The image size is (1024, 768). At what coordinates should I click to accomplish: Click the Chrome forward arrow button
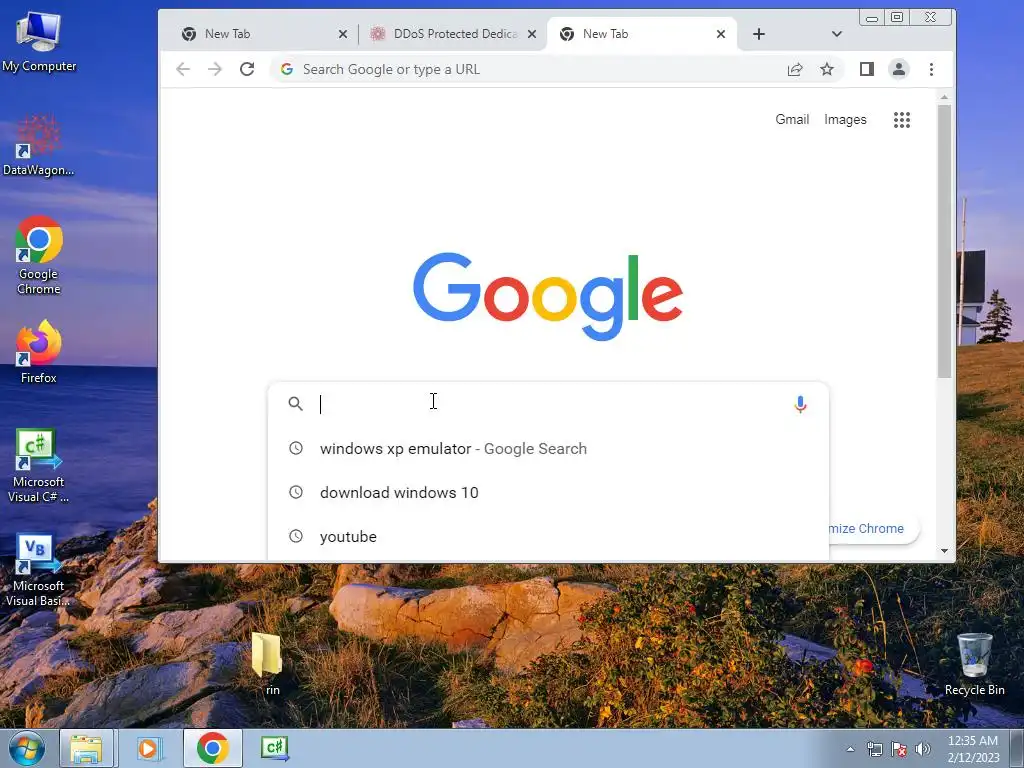[x=215, y=69]
